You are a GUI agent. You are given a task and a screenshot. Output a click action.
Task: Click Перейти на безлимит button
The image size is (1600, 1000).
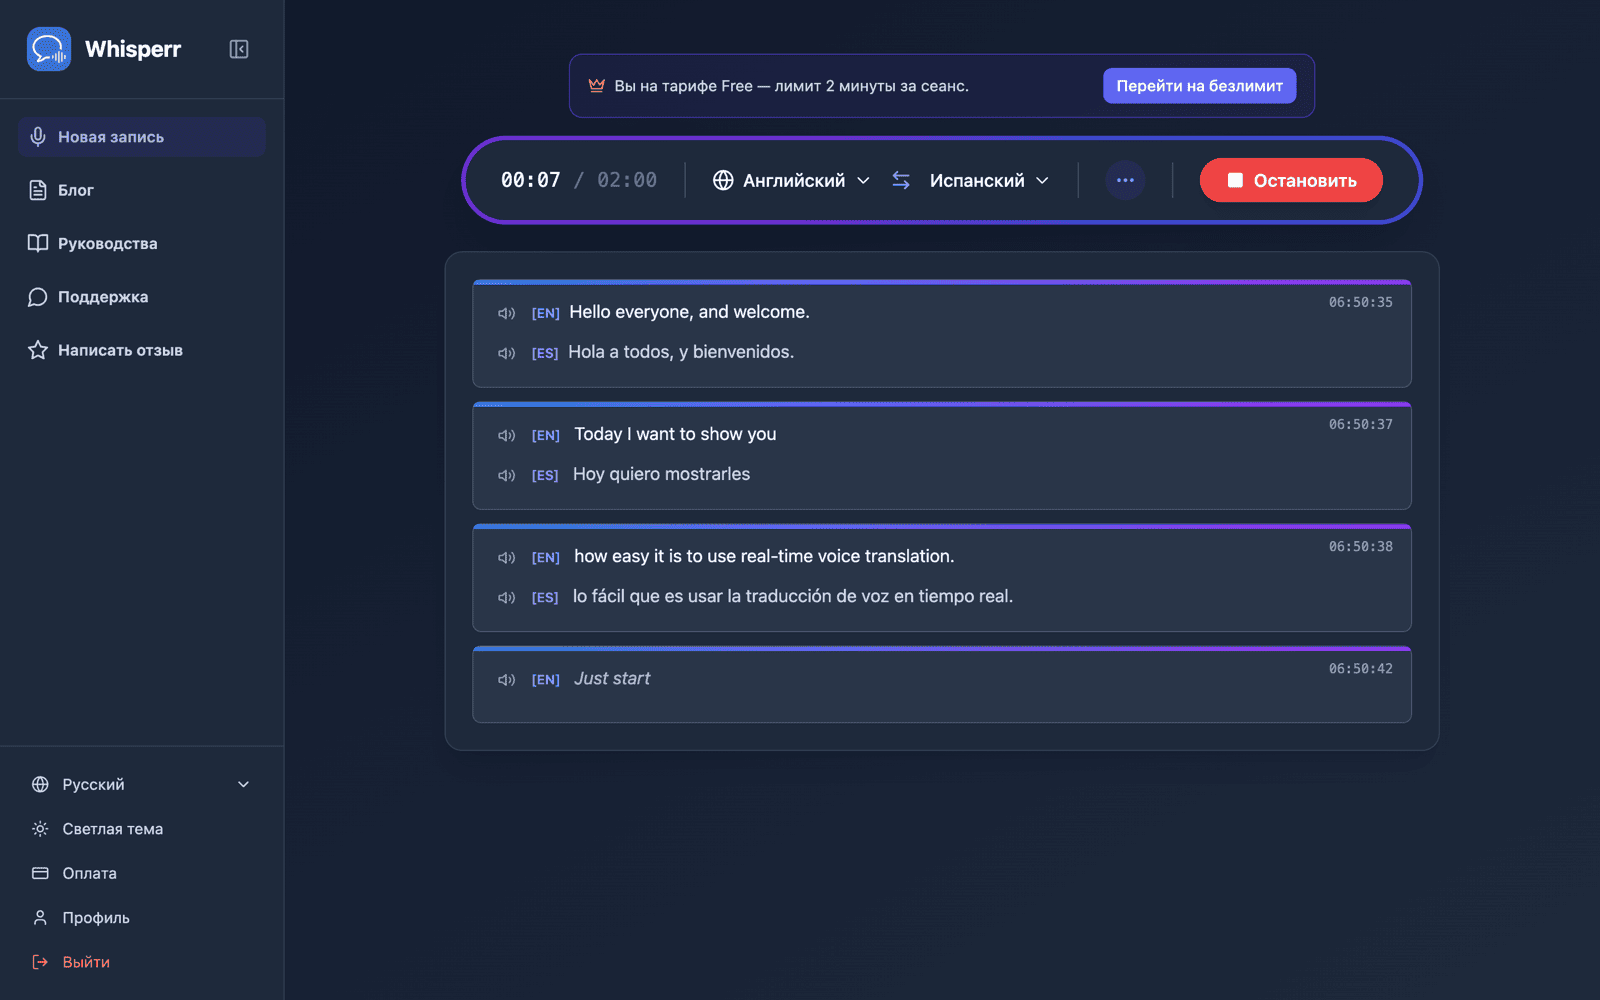[x=1200, y=86]
